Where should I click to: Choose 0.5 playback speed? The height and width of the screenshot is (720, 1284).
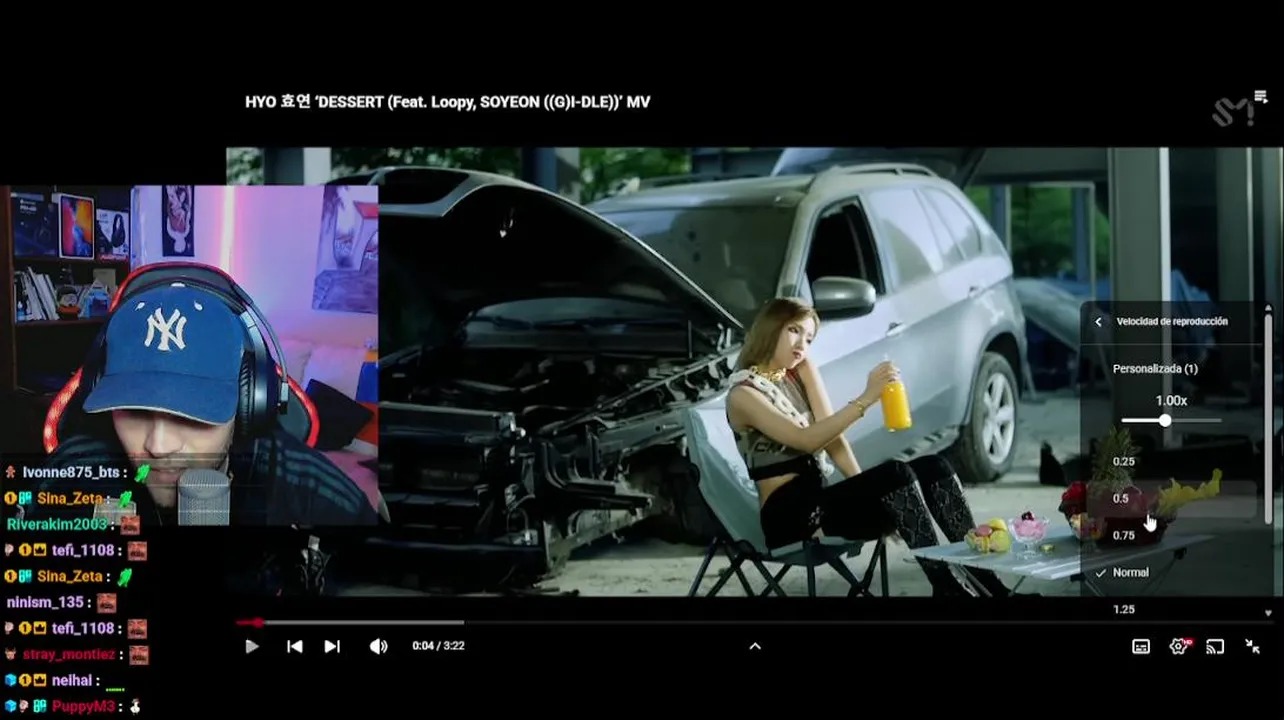[x=1120, y=498]
